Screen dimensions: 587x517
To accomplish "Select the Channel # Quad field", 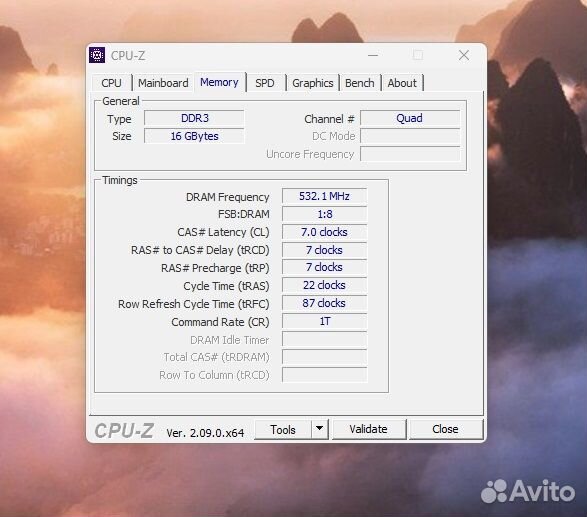I will click(410, 118).
